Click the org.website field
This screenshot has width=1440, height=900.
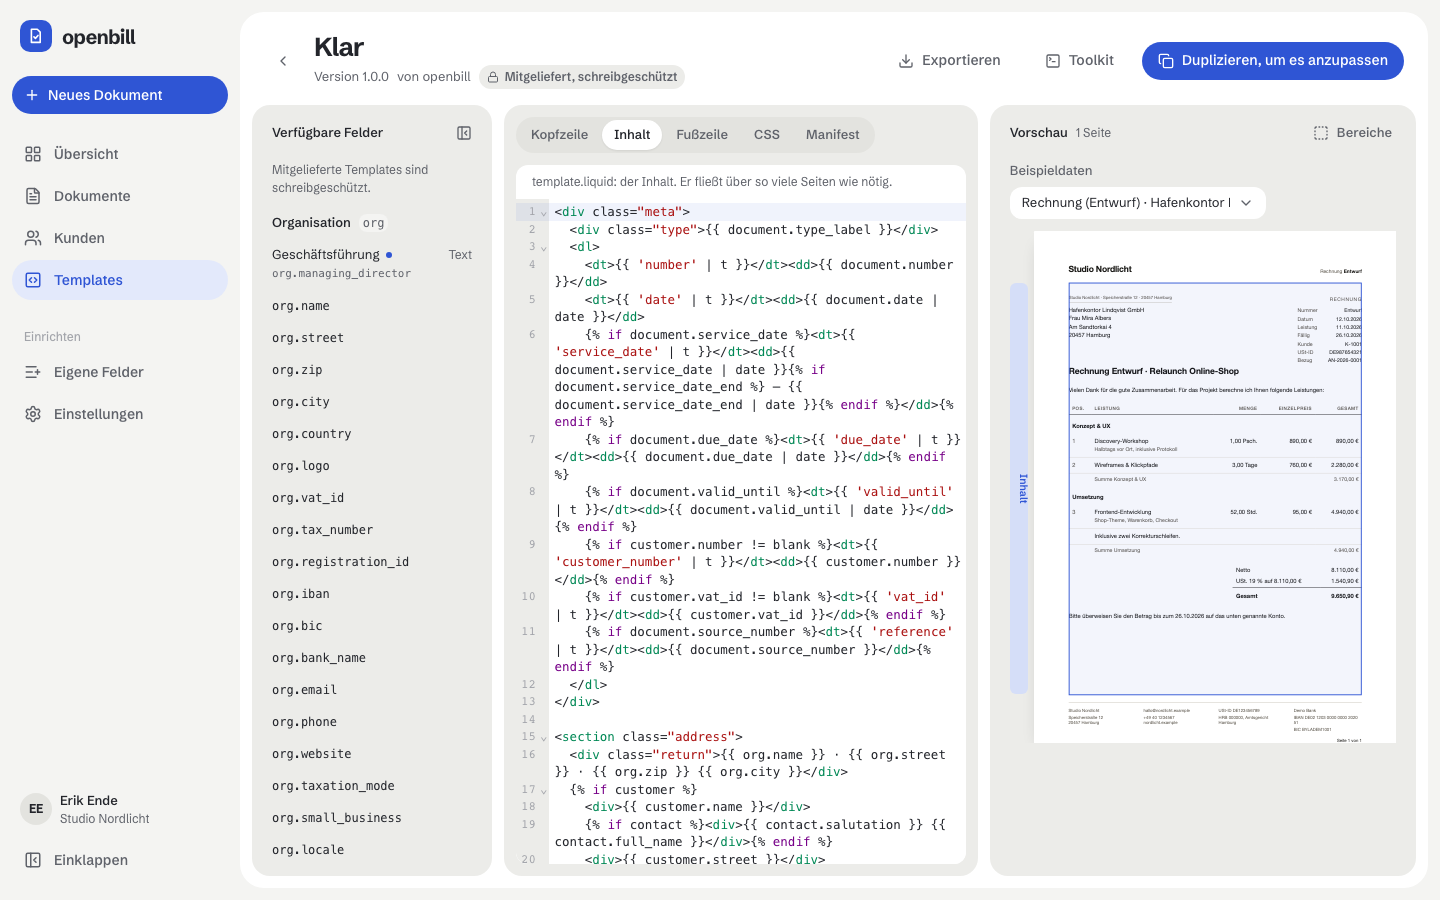(x=312, y=754)
